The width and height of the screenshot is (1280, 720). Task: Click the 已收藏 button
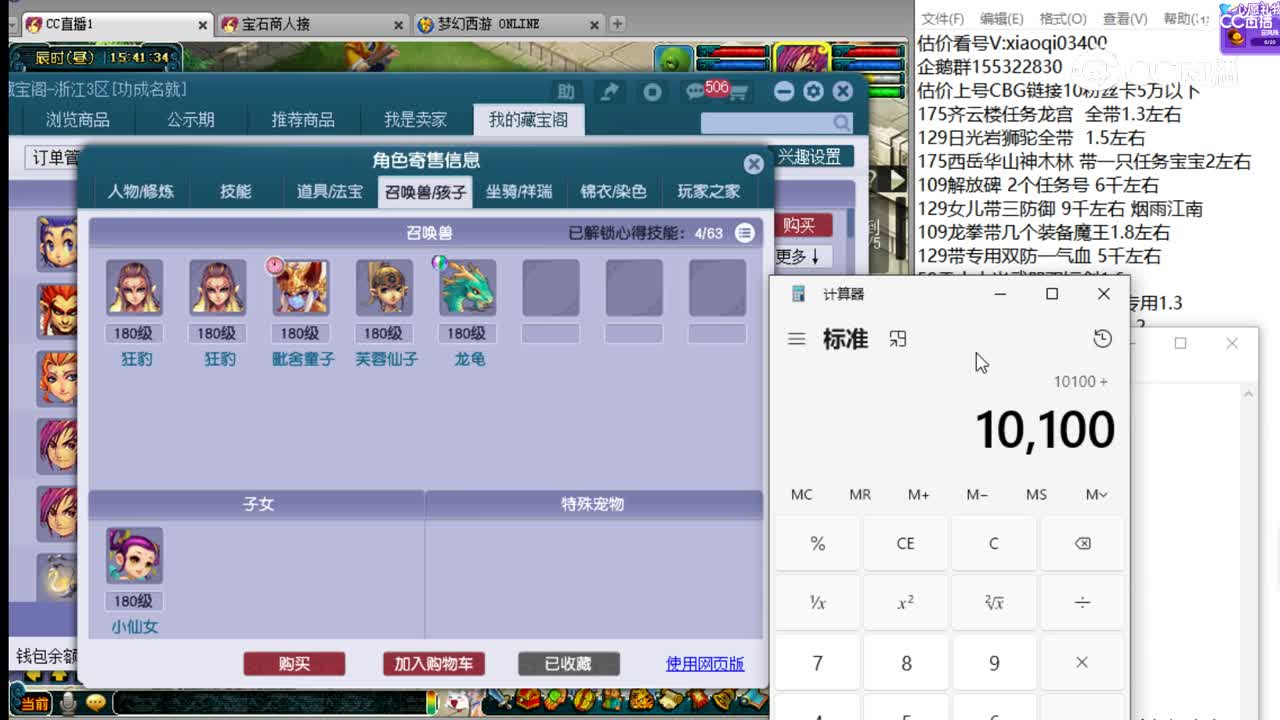(x=568, y=664)
